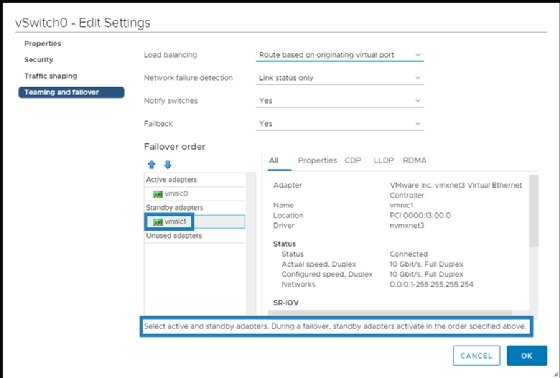The width and height of the screenshot is (560, 378).
Task: Move selected adapter up with blue arrow
Action: pyautogui.click(x=151, y=165)
